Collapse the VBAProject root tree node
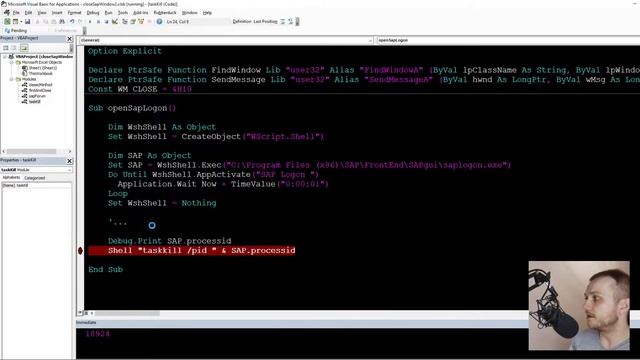This screenshot has height=360, width=640. coord(5,57)
